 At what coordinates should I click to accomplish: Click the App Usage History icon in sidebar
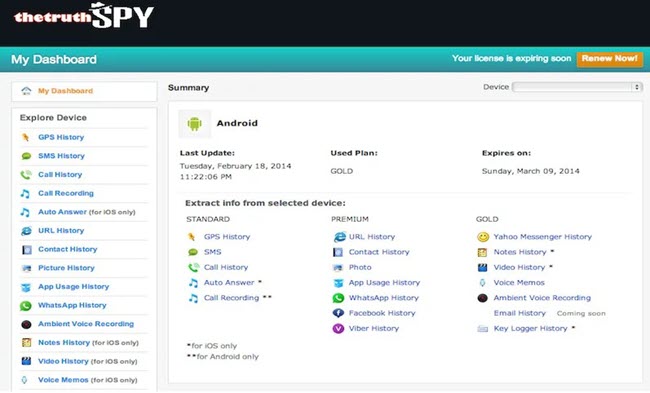pos(26,287)
